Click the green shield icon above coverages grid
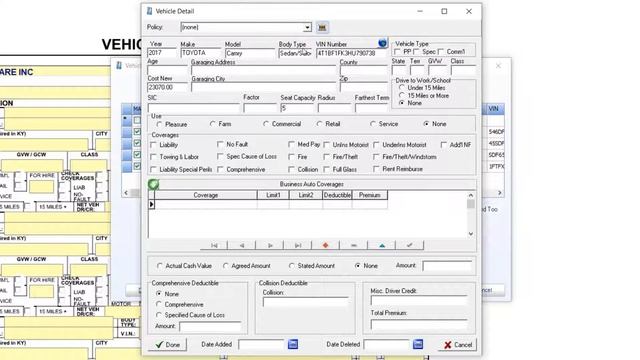 pyautogui.click(x=153, y=184)
